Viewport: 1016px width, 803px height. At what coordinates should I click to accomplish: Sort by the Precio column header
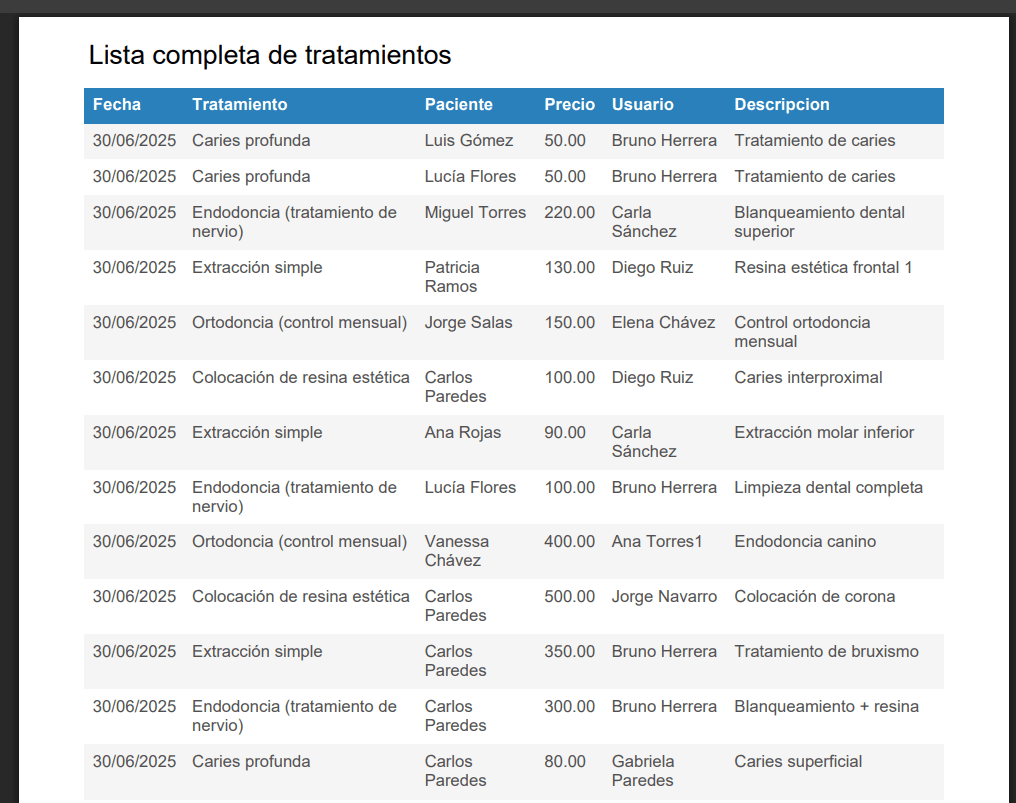click(x=568, y=105)
